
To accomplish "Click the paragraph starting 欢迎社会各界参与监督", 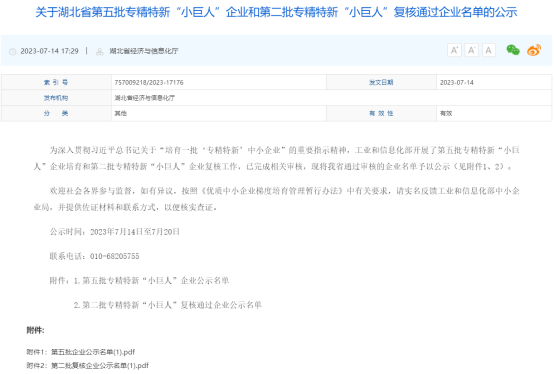I will coord(276,199).
